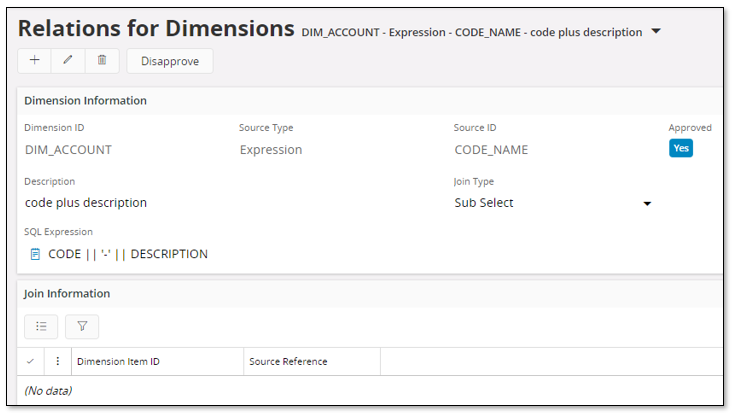Click the filter funnel icon
733x413 pixels.
coord(82,326)
